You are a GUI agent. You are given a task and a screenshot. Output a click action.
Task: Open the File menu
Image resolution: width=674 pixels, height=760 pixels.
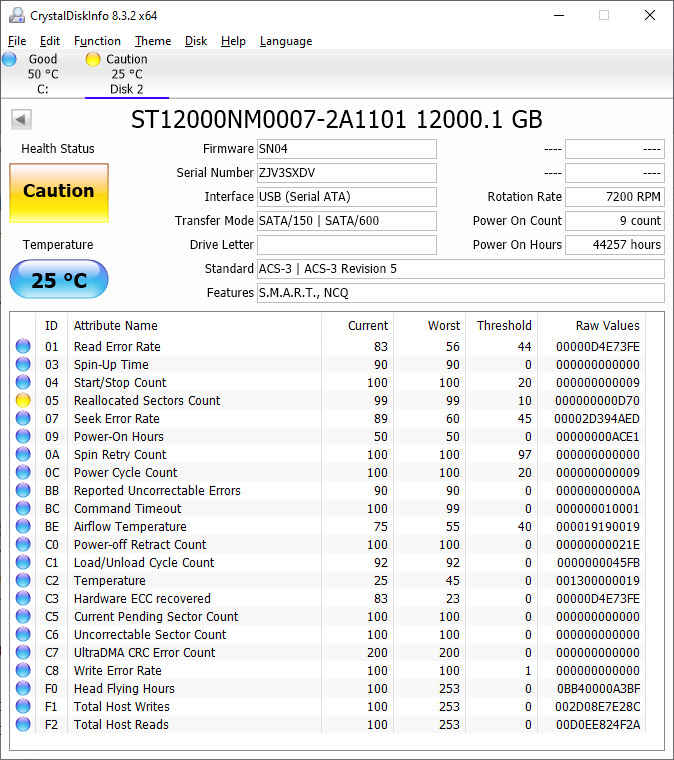[17, 41]
